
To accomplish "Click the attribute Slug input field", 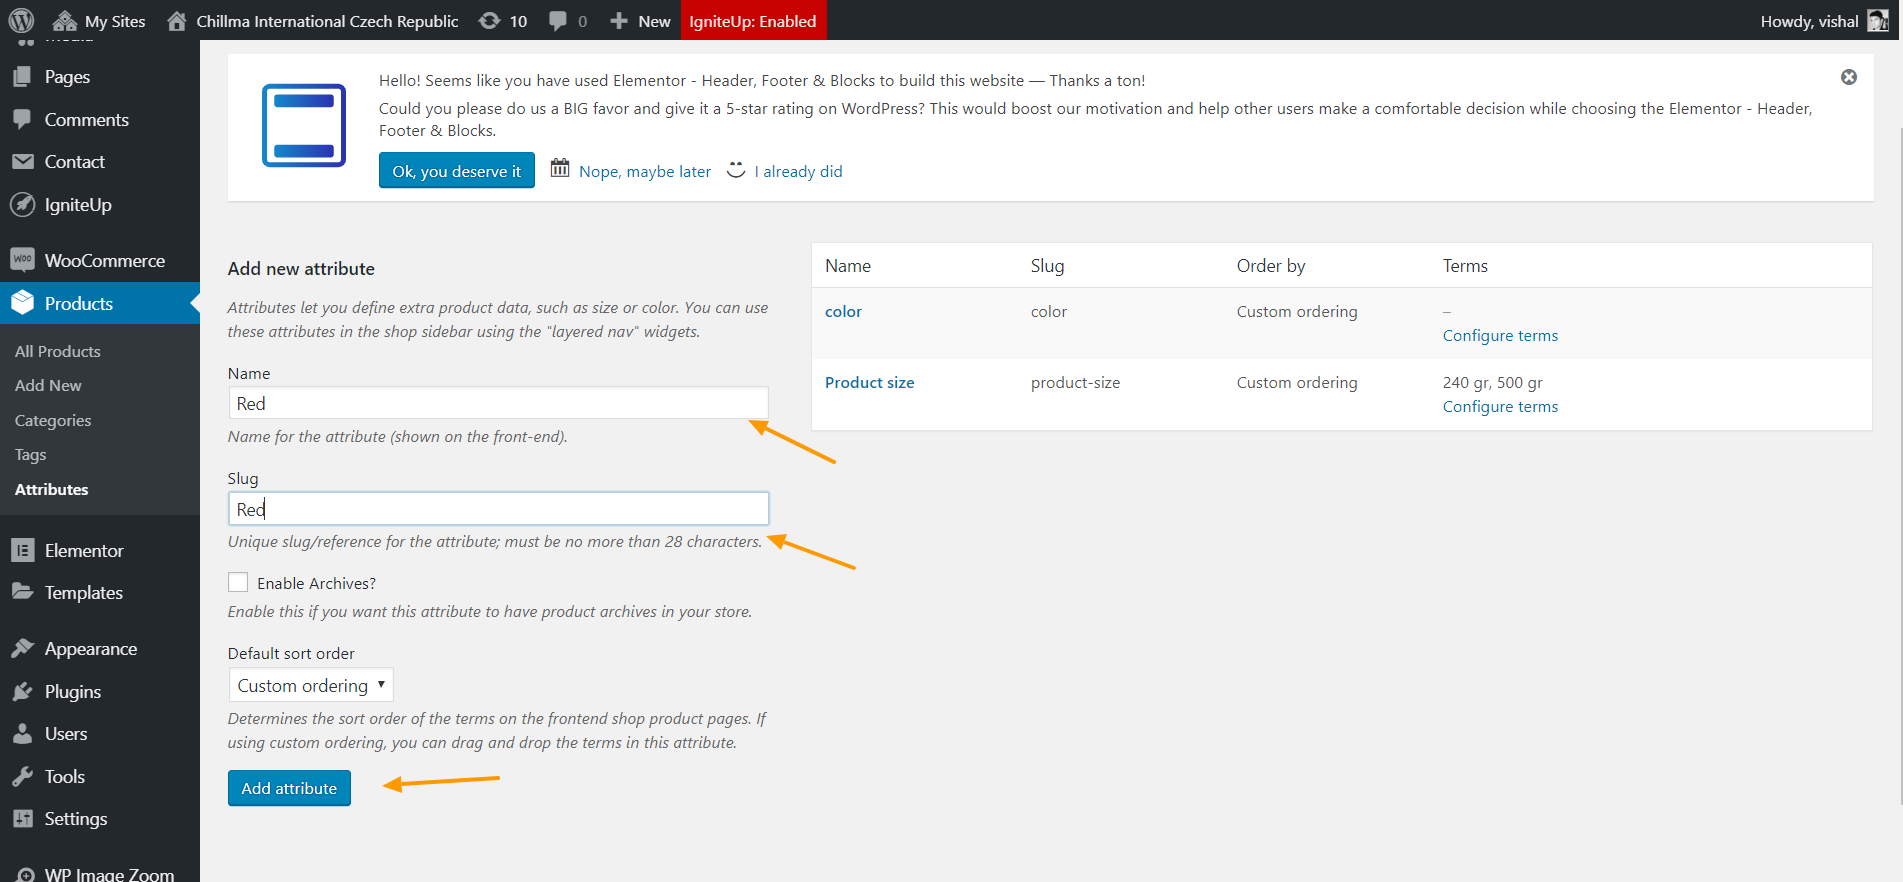I will [498, 508].
